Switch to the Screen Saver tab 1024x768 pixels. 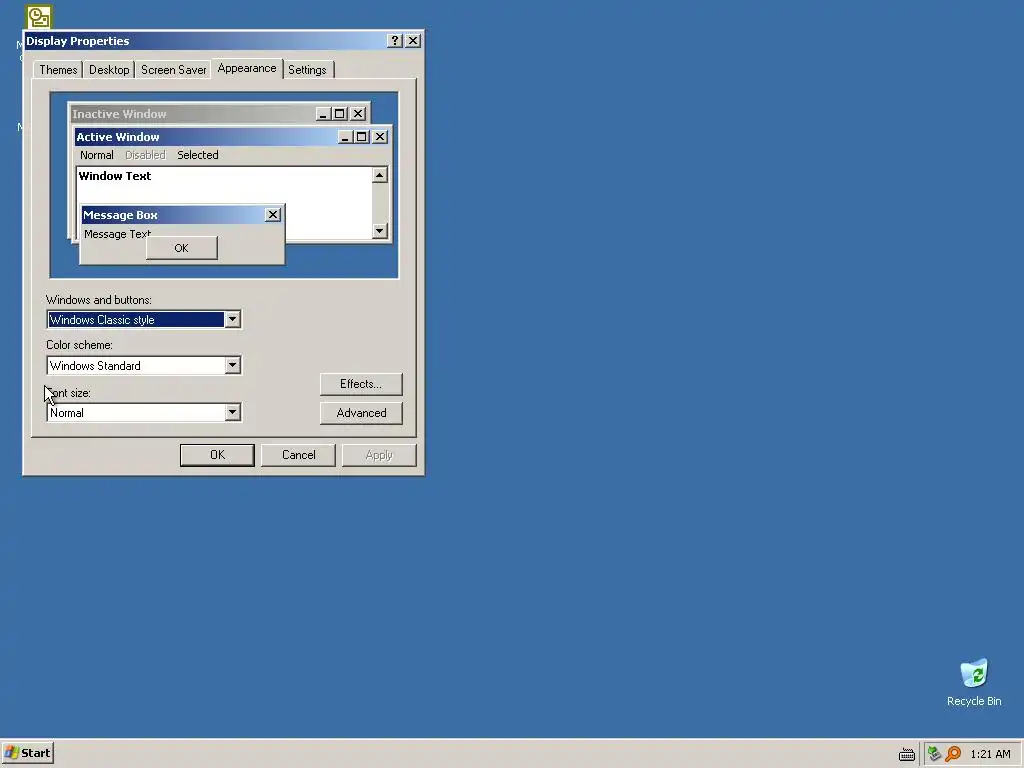(173, 70)
